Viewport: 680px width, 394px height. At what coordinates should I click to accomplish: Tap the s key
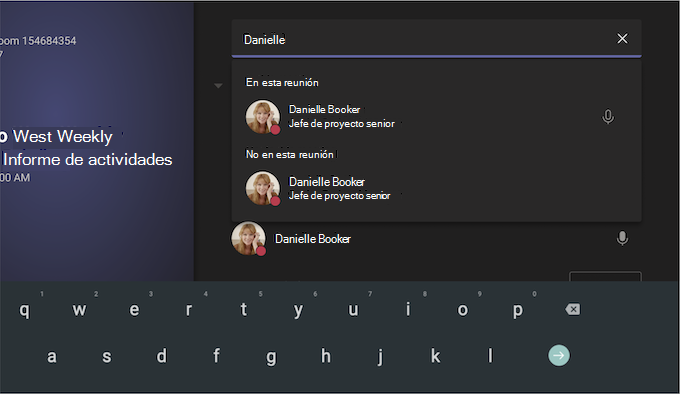coord(107,356)
